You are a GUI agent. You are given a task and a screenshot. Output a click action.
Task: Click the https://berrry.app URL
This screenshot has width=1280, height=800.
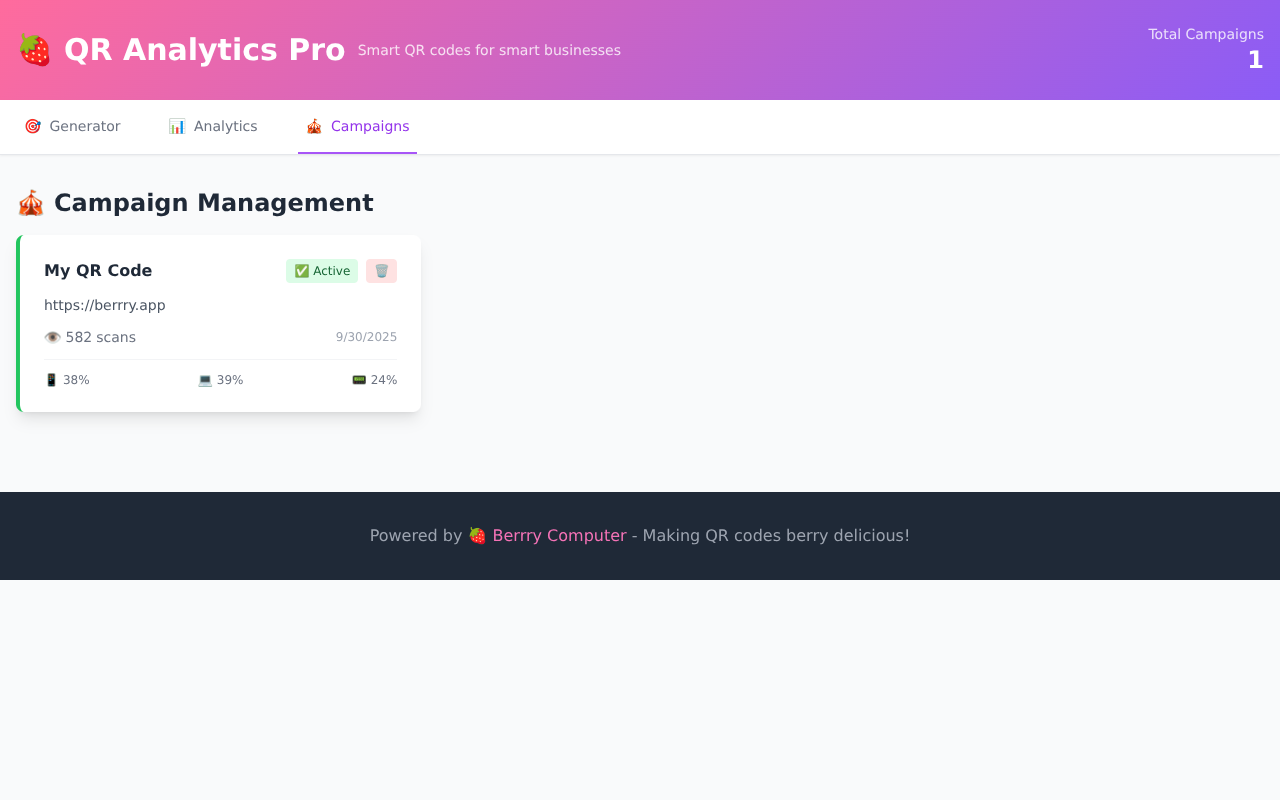coord(104,305)
